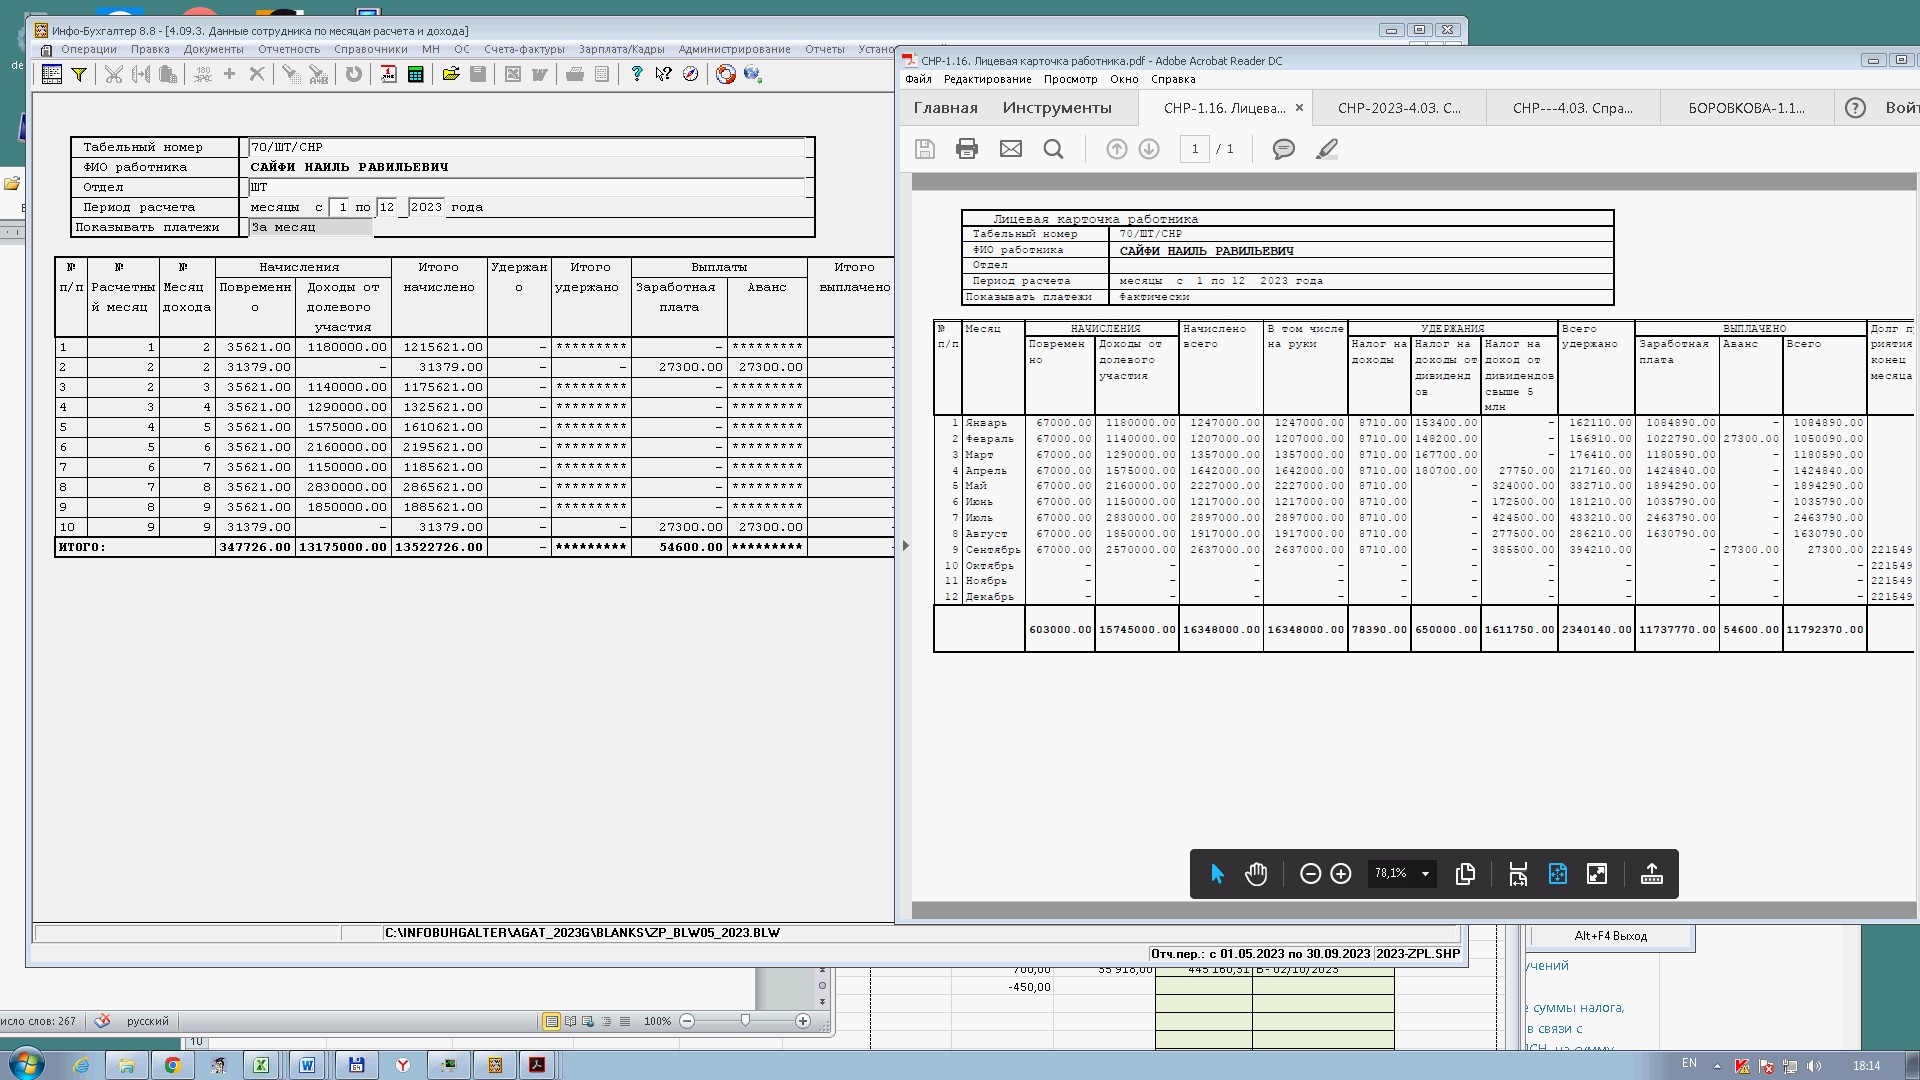Click the printer icon in Инфо-Бухгалтер toolbar
The width and height of the screenshot is (1920, 1080).
[x=575, y=74]
